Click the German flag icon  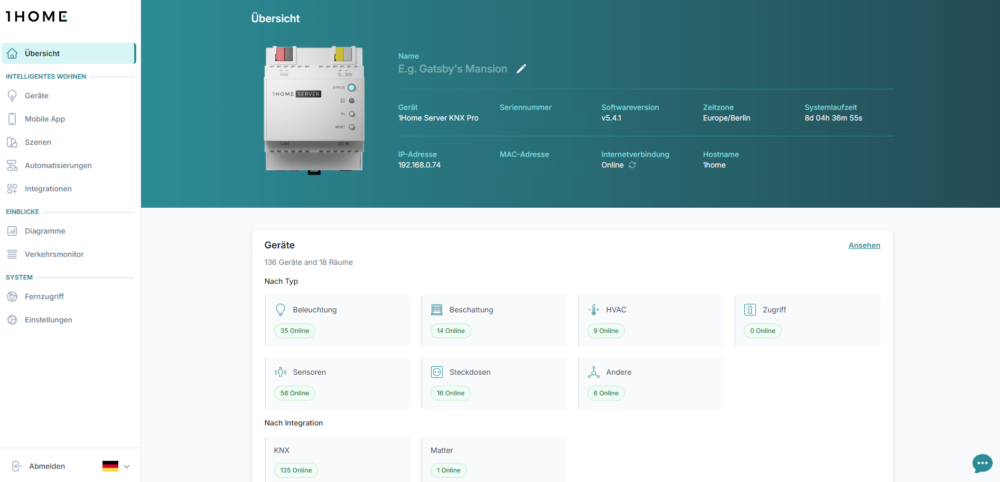pos(110,466)
